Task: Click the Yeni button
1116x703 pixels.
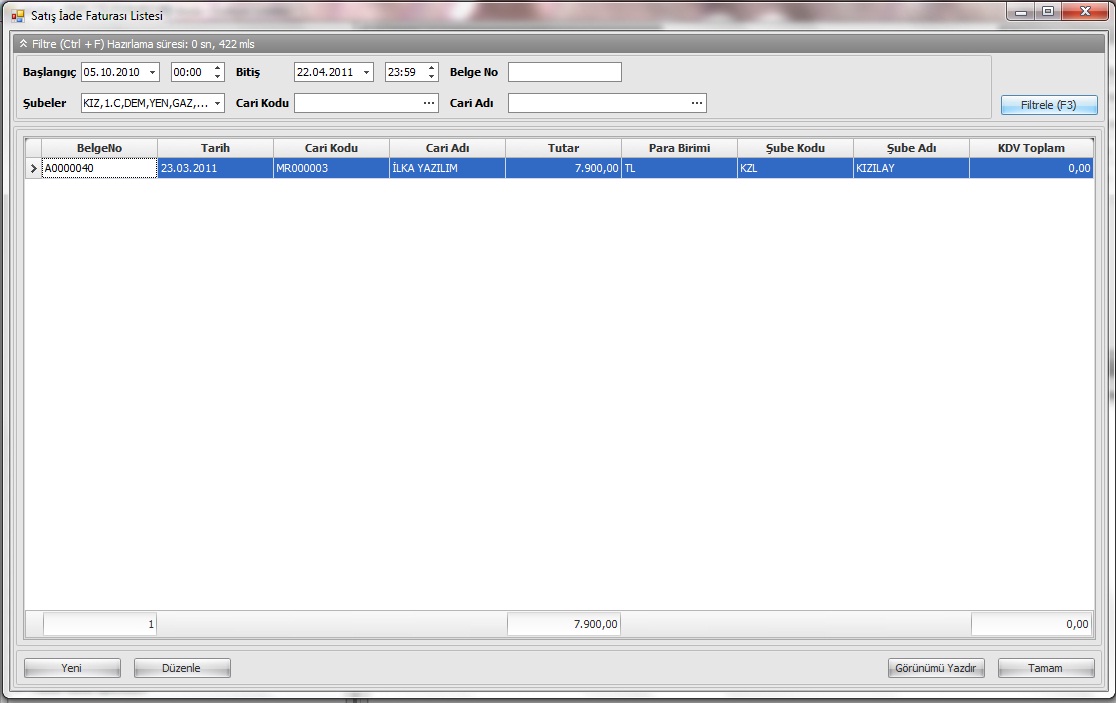Action: [x=72, y=668]
